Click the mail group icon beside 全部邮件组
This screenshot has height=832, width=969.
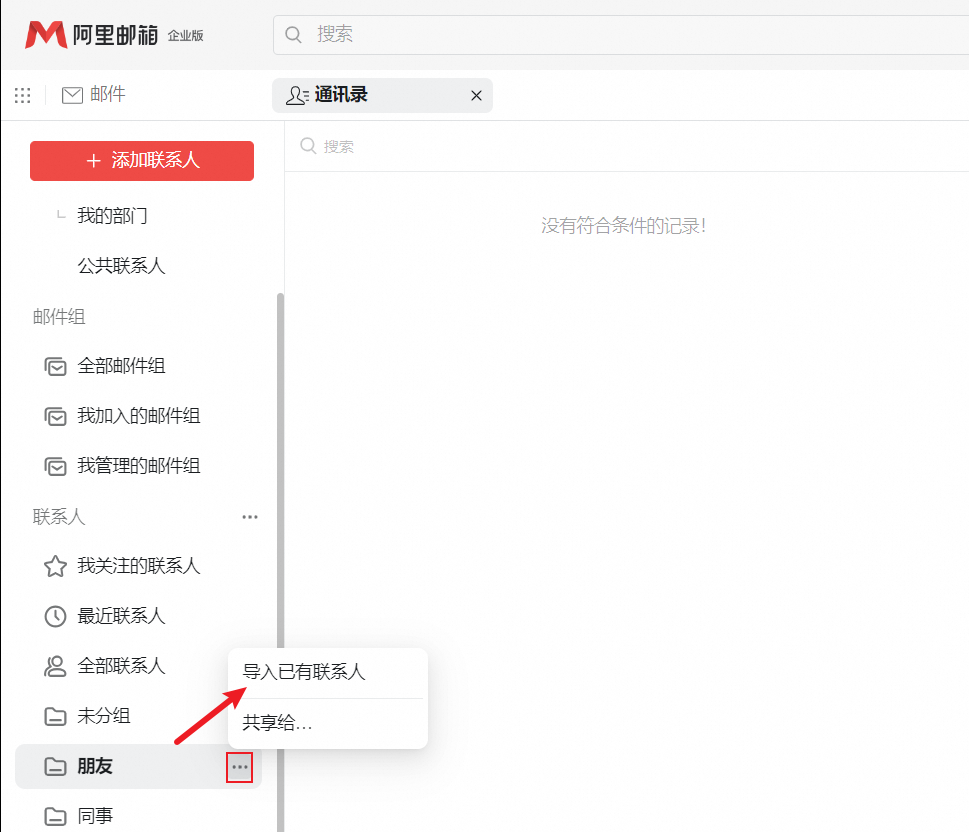click(x=55, y=366)
